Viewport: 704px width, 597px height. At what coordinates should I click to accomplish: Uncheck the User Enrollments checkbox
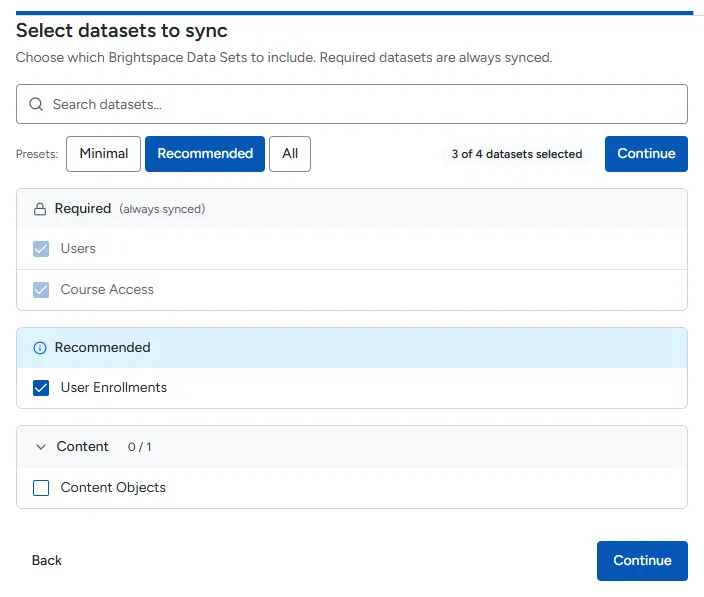point(41,388)
